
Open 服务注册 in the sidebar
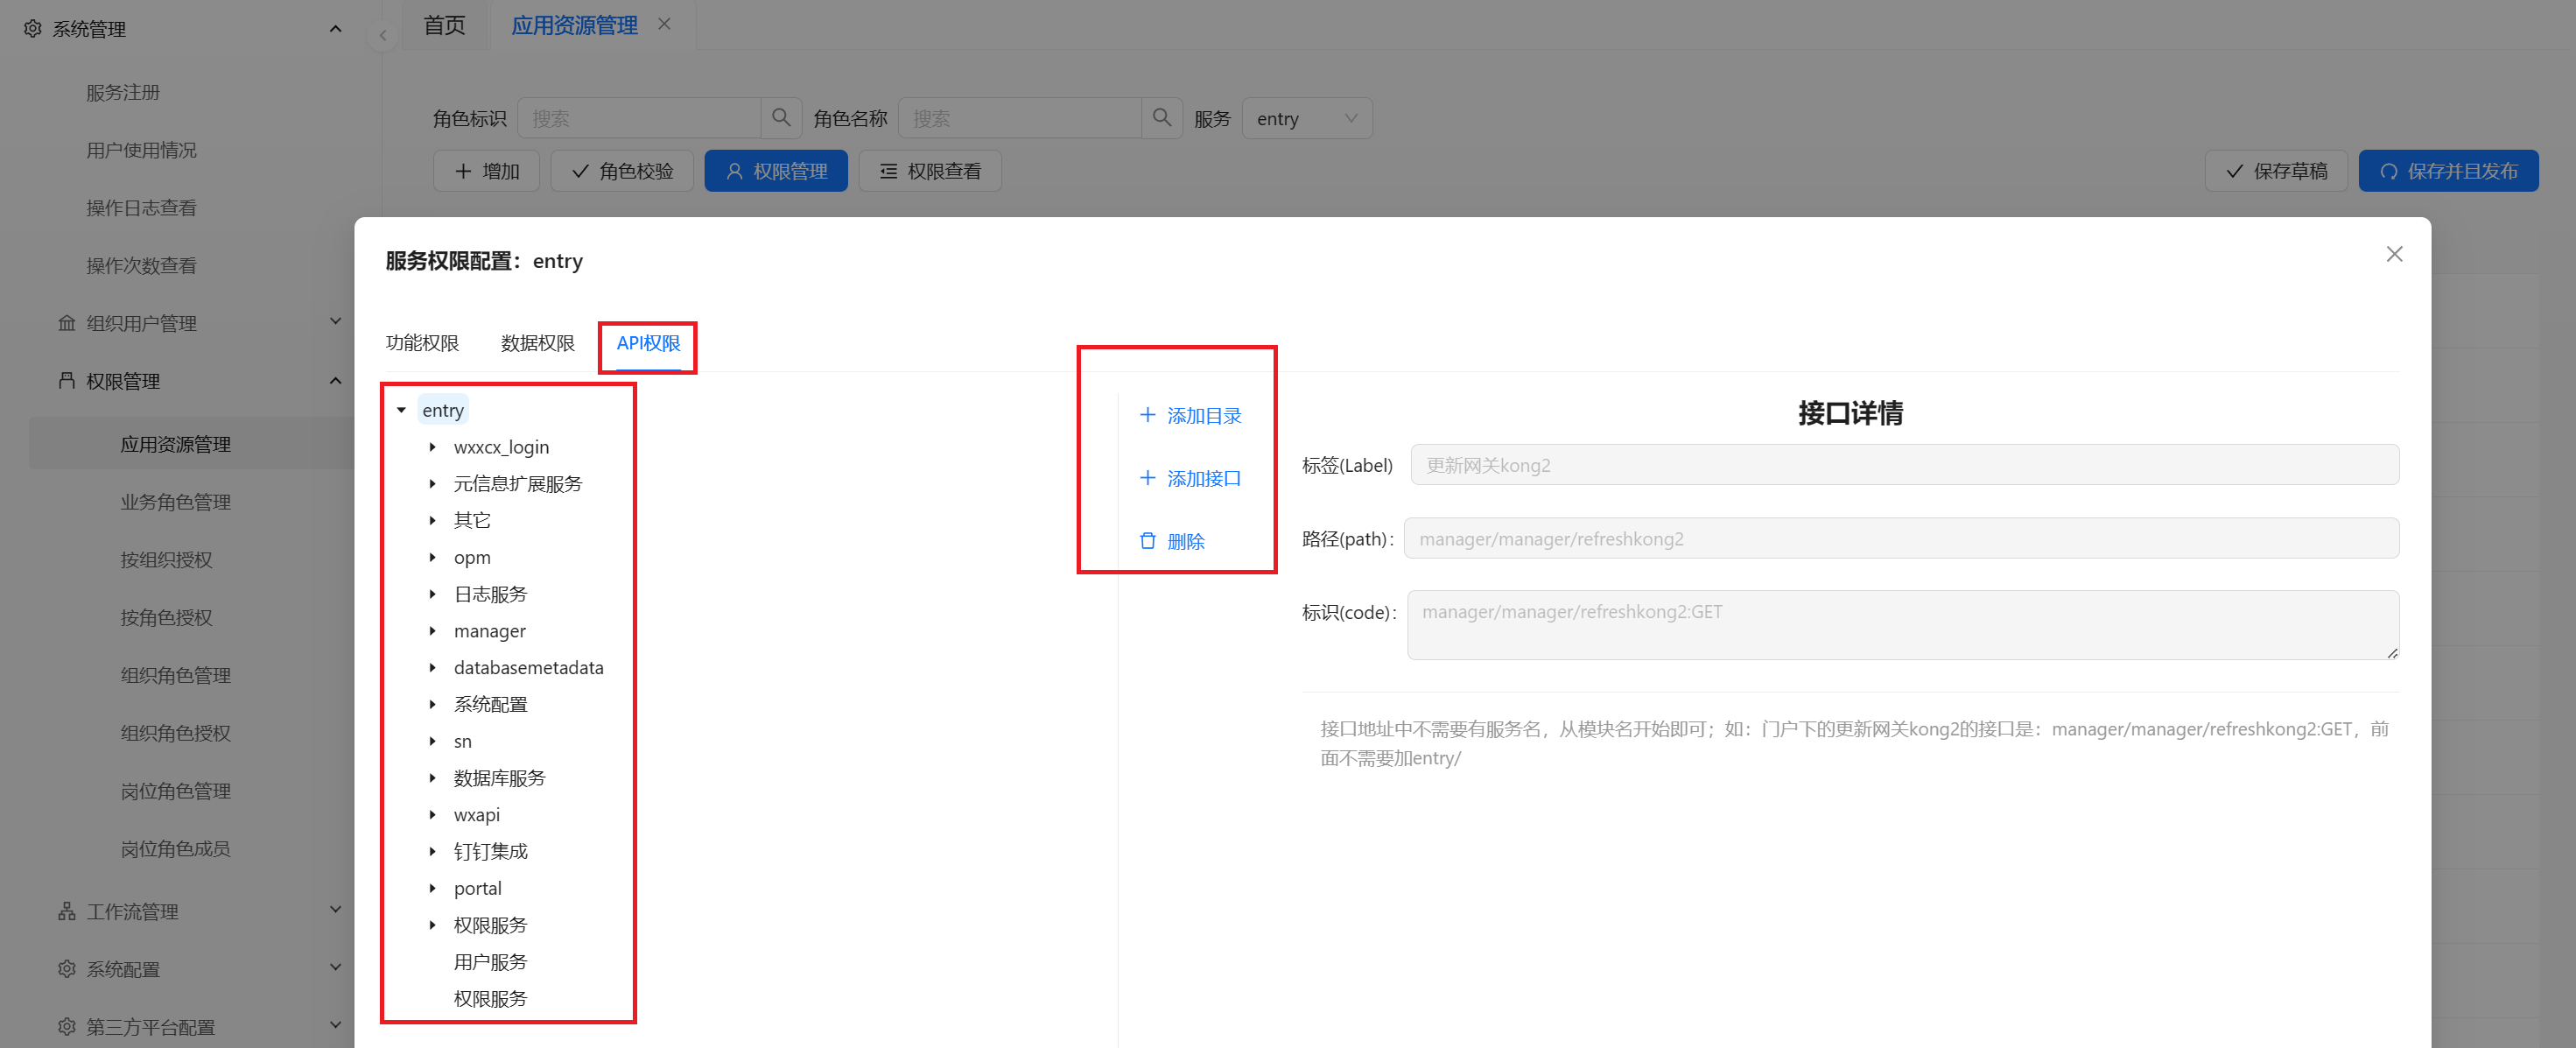(123, 92)
